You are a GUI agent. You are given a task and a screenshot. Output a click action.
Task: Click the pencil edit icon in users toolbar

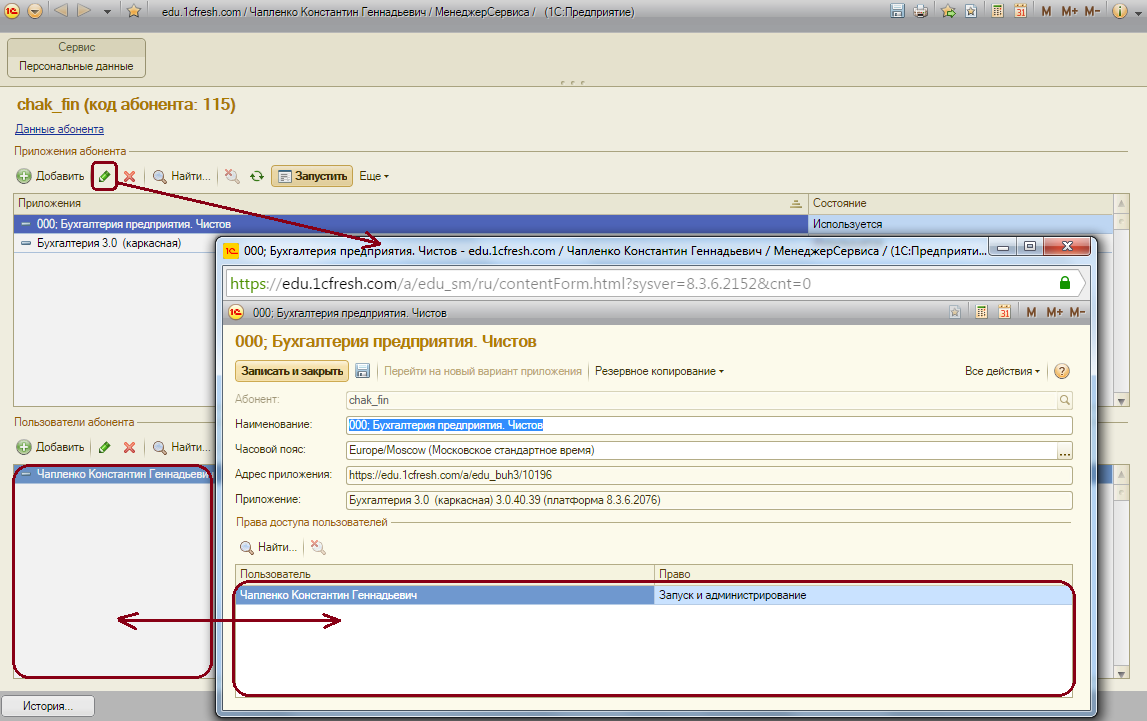[x=105, y=447]
